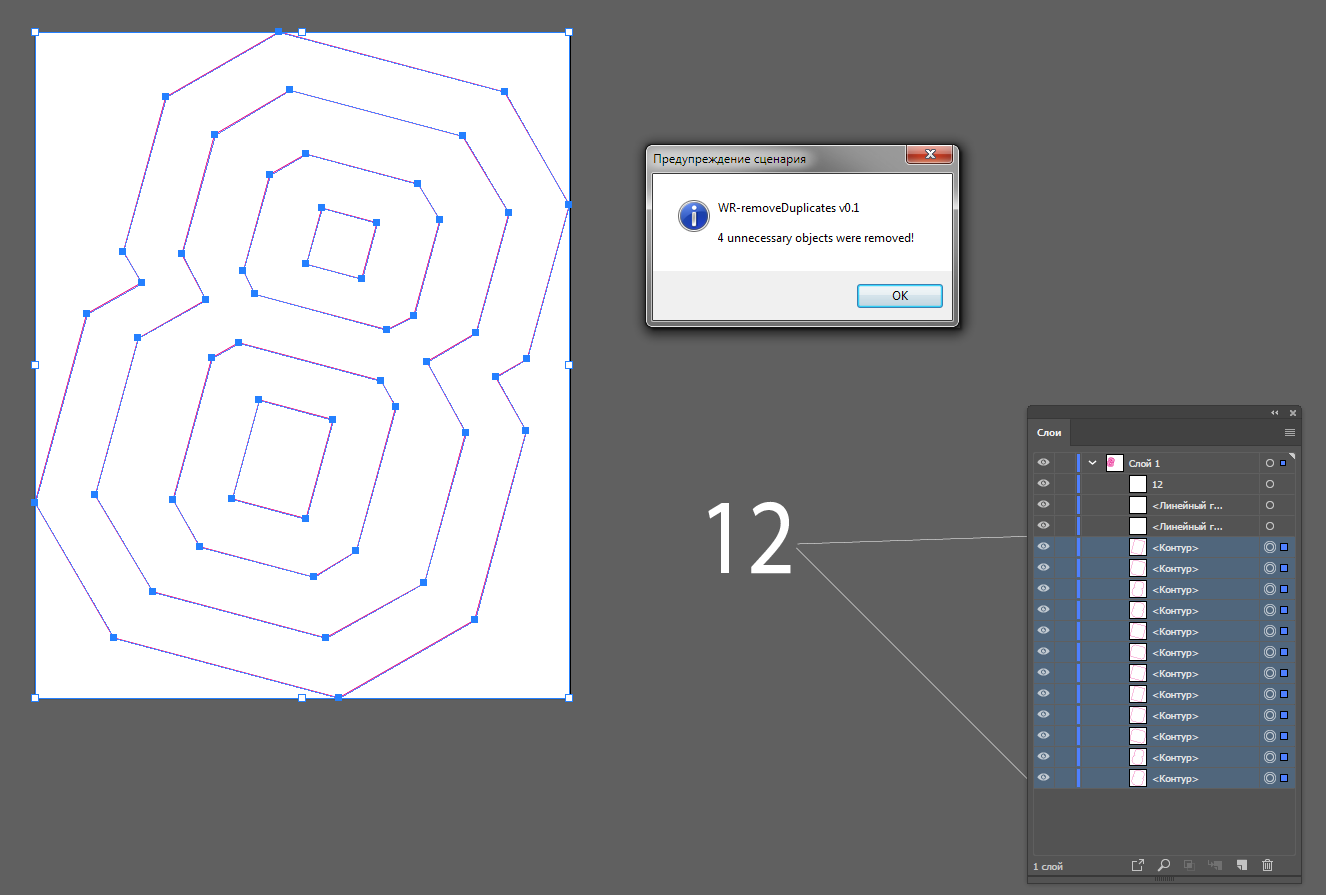Toggle lock slot for Слой 1

click(1064, 463)
